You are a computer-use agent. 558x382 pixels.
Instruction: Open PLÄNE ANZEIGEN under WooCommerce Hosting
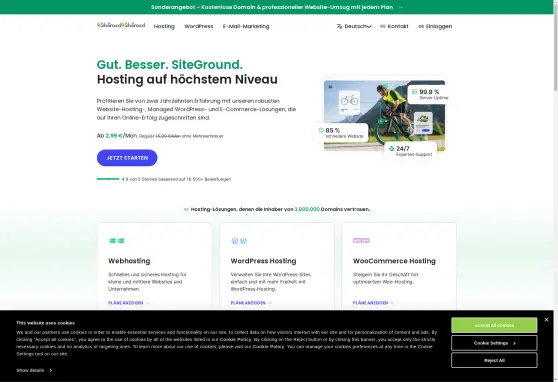click(374, 303)
